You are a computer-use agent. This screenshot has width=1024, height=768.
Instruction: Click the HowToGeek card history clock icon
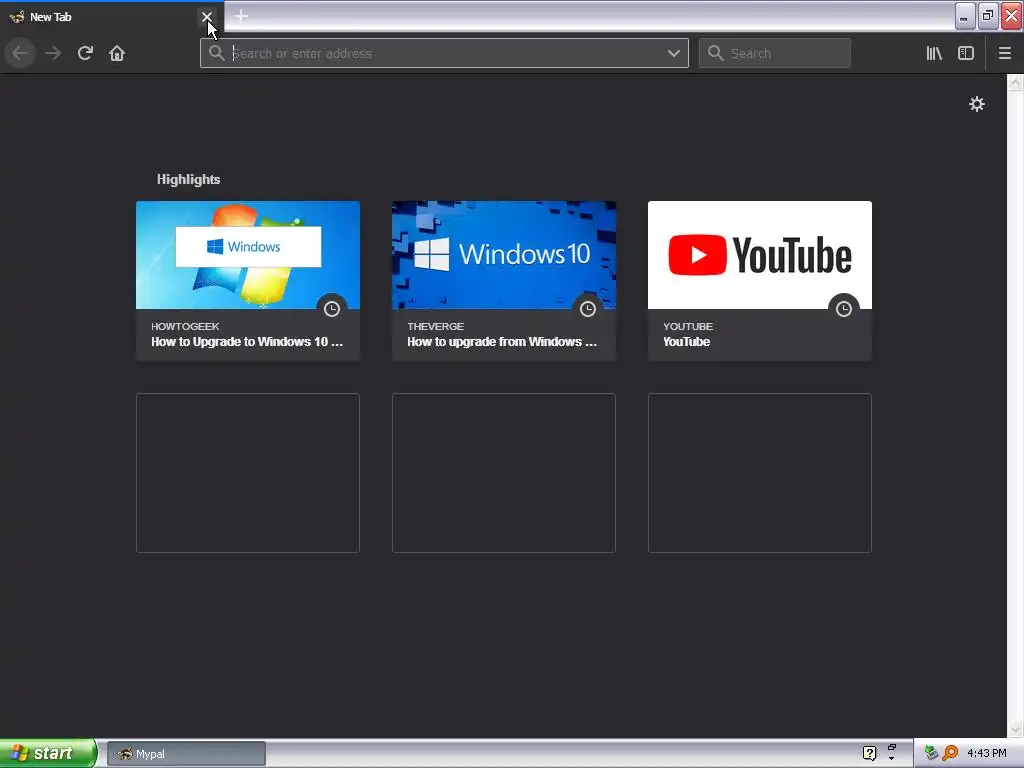tap(332, 309)
